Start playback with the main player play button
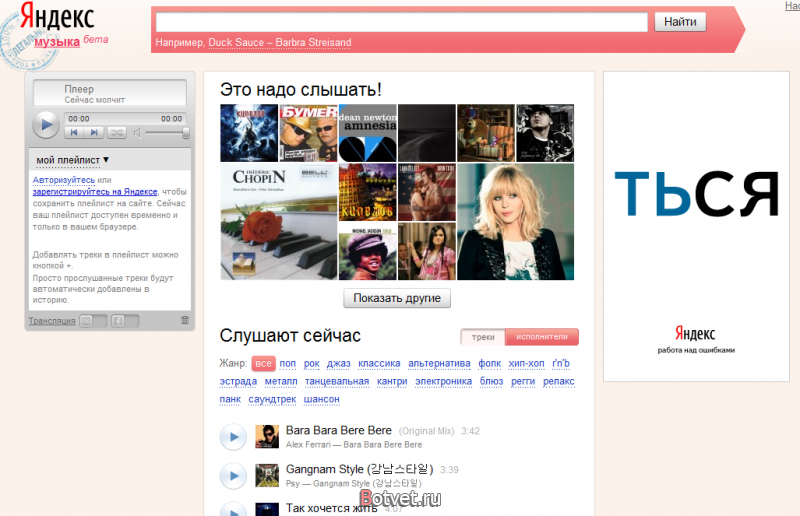 pyautogui.click(x=46, y=125)
